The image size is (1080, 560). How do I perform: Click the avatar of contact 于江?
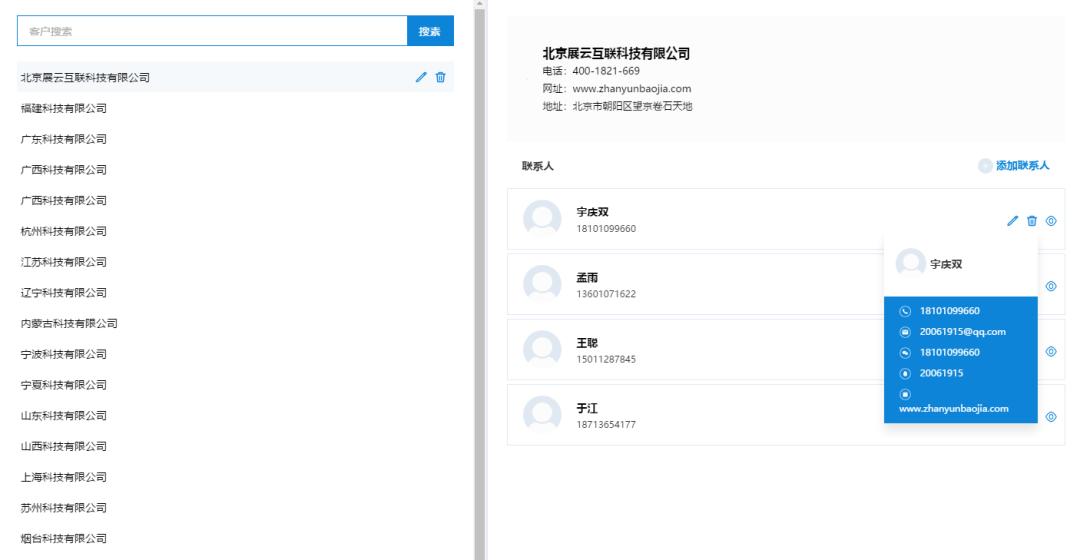[x=542, y=415]
